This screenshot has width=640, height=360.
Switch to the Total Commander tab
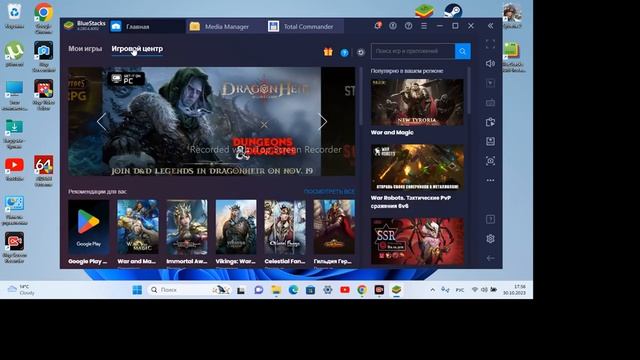[x=305, y=26]
